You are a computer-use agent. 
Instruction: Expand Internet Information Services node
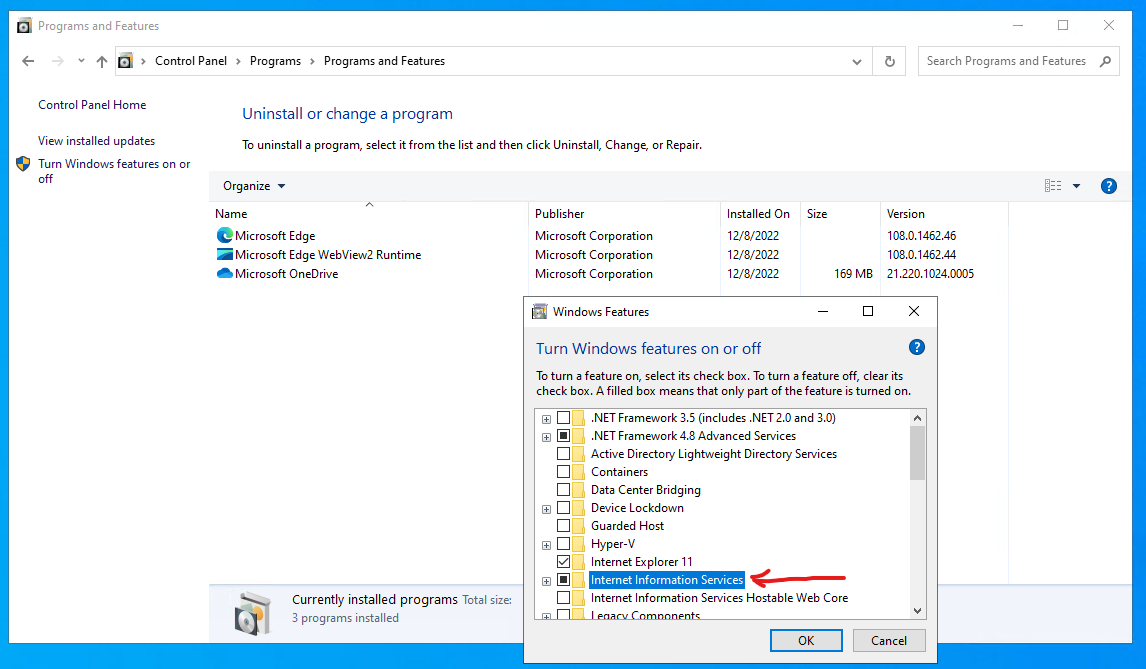tap(546, 581)
